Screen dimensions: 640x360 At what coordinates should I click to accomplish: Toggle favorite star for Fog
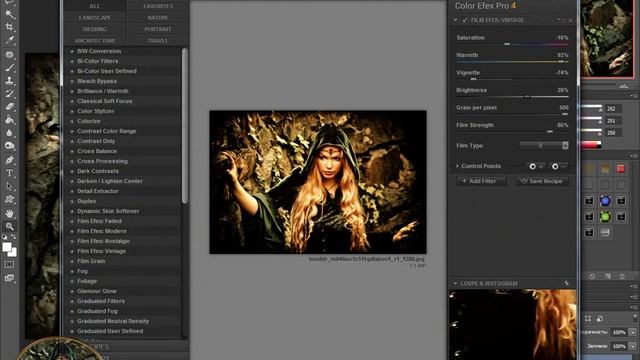tap(72, 271)
